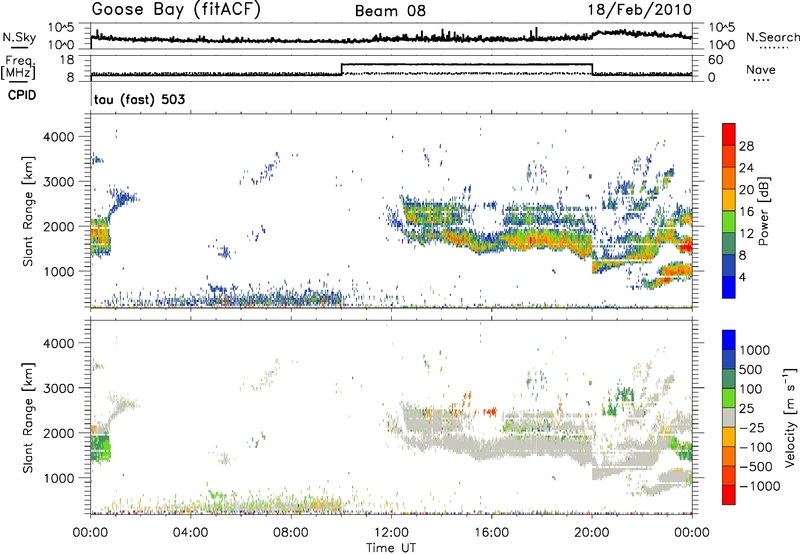Pick the light green 12–16 dB power swatch
Screen dimensions: 800x554
pos(729,221)
